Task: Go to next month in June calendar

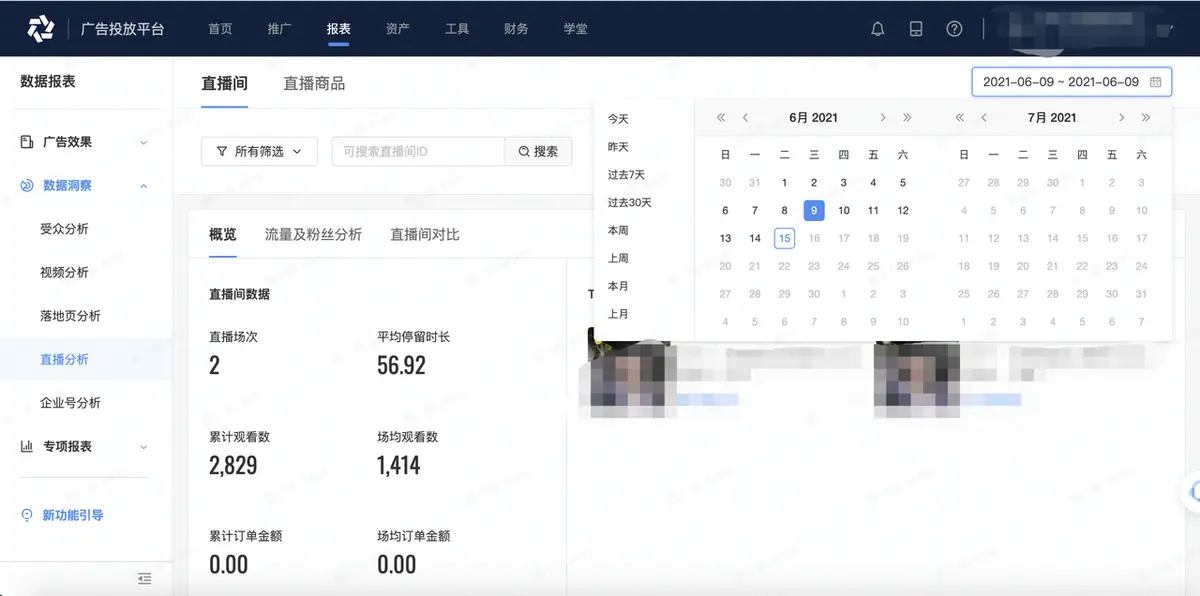Action: coord(882,118)
